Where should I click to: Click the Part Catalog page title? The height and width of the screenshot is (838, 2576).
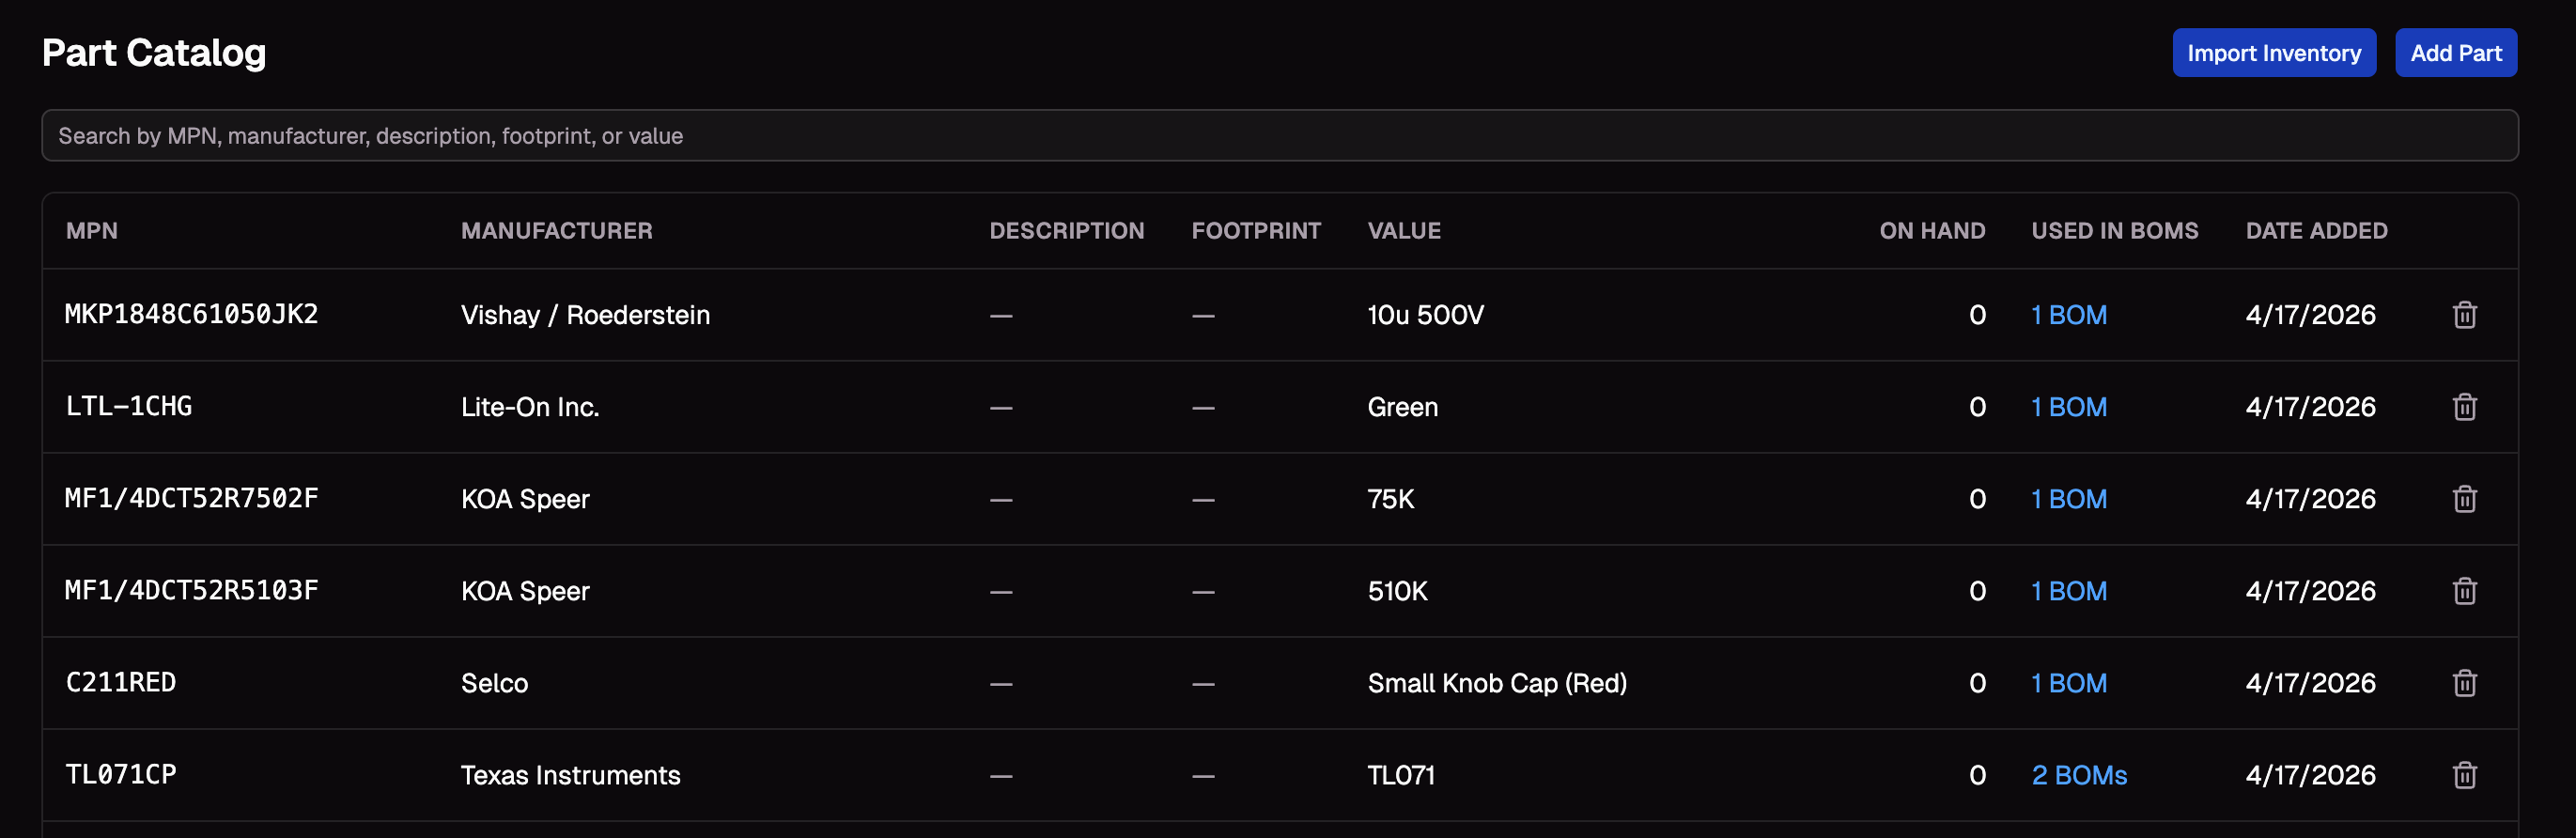point(154,52)
